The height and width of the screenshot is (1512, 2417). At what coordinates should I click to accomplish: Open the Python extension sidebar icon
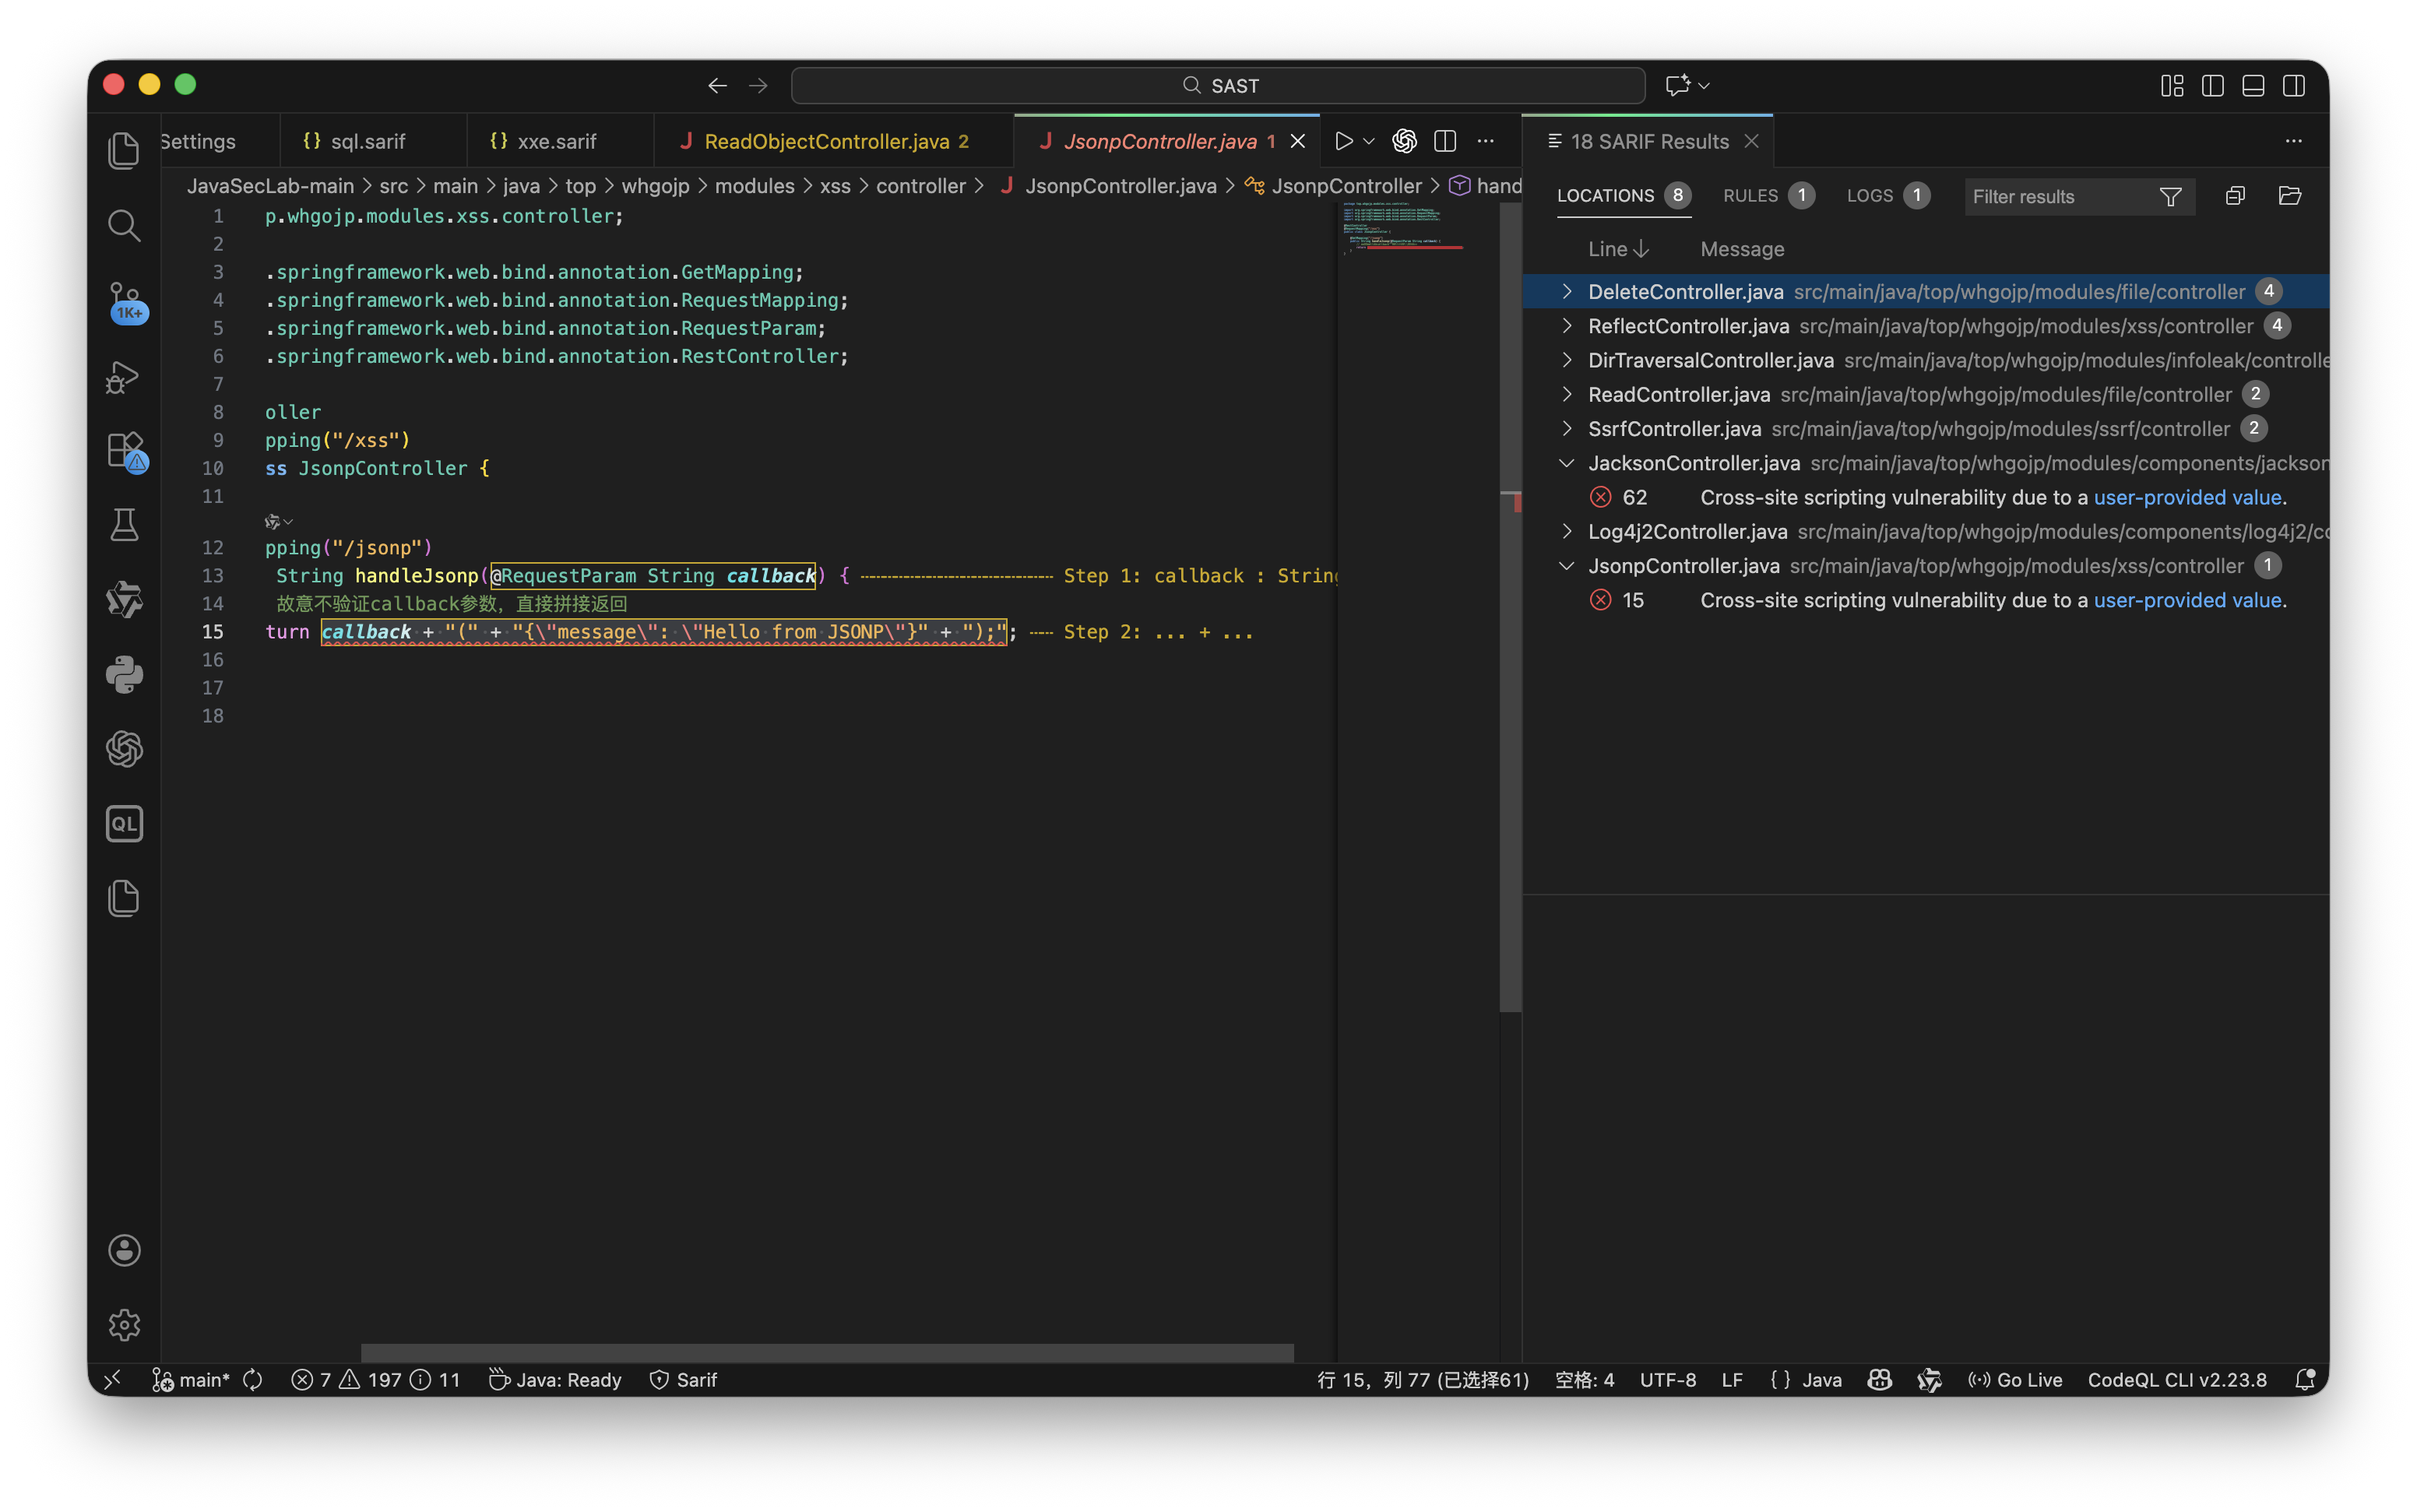click(124, 675)
